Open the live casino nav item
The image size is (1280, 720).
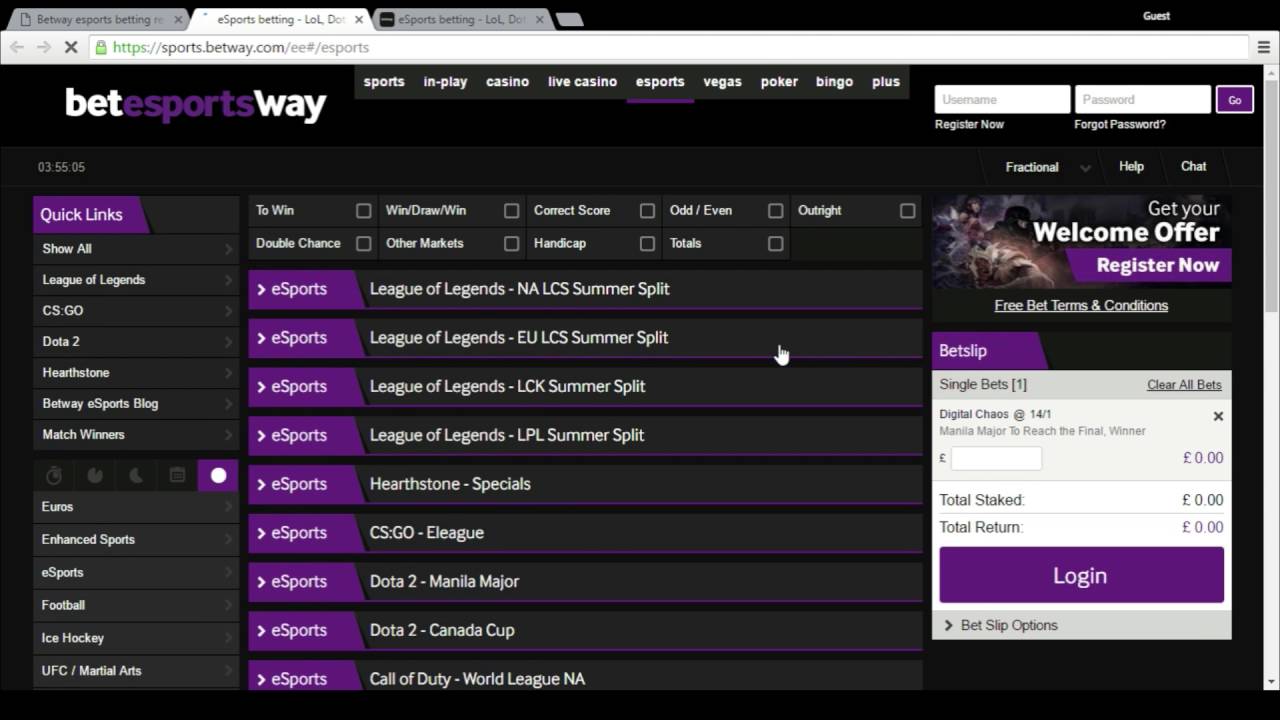(x=582, y=82)
